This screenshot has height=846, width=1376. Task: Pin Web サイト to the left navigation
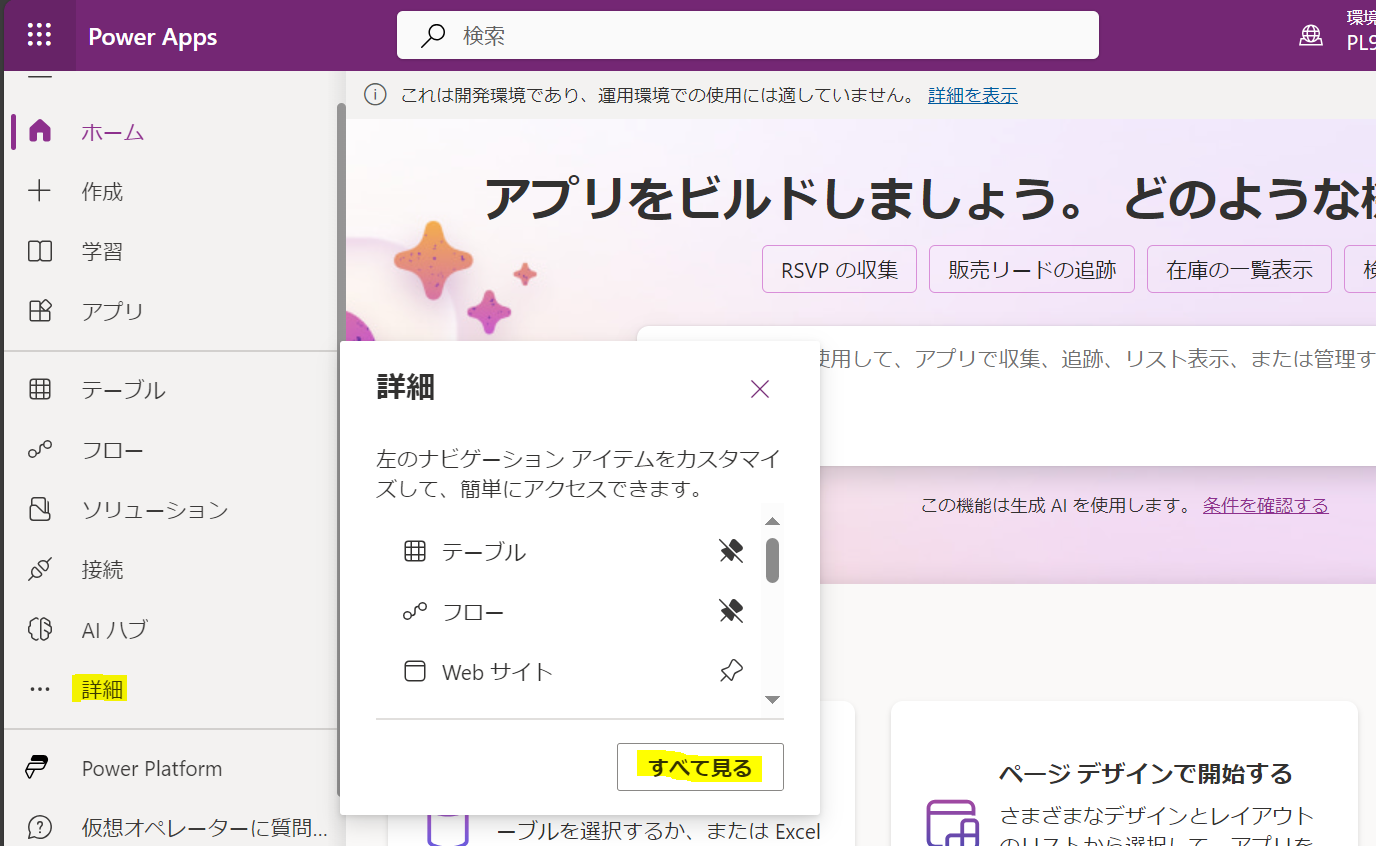pos(731,671)
